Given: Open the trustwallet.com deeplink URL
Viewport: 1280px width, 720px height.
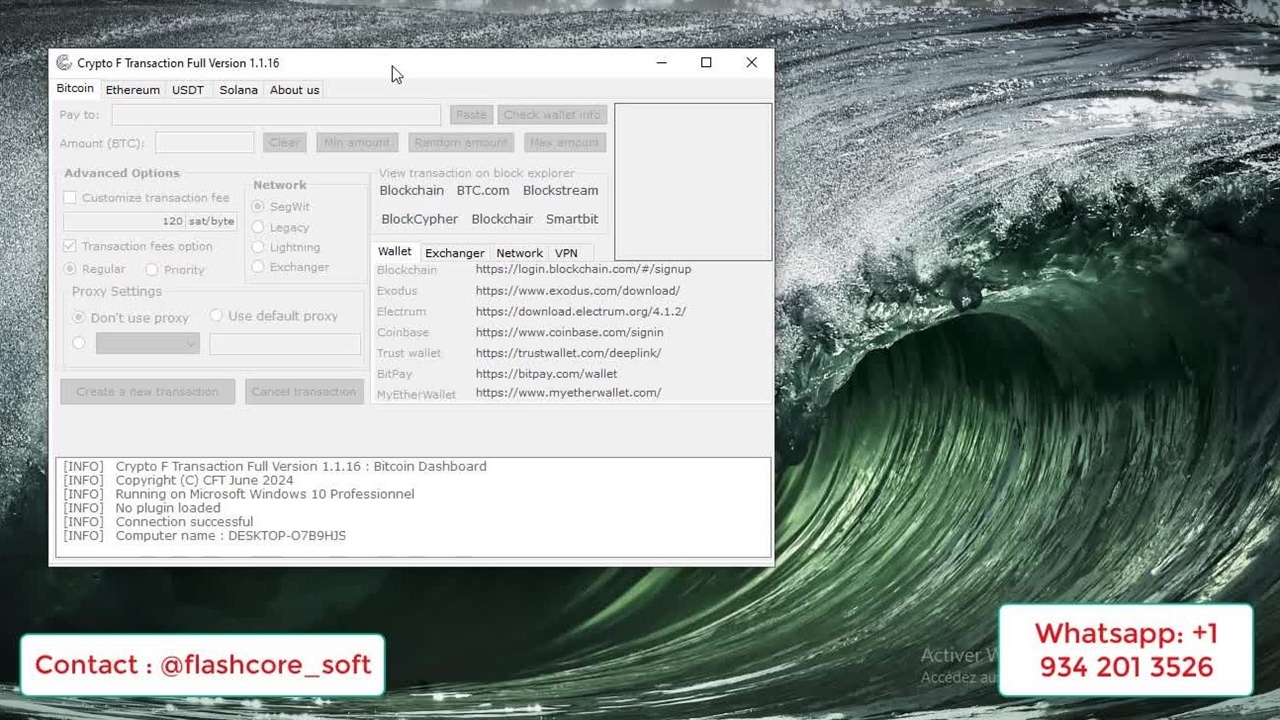Looking at the screenshot, I should pyautogui.click(x=569, y=353).
